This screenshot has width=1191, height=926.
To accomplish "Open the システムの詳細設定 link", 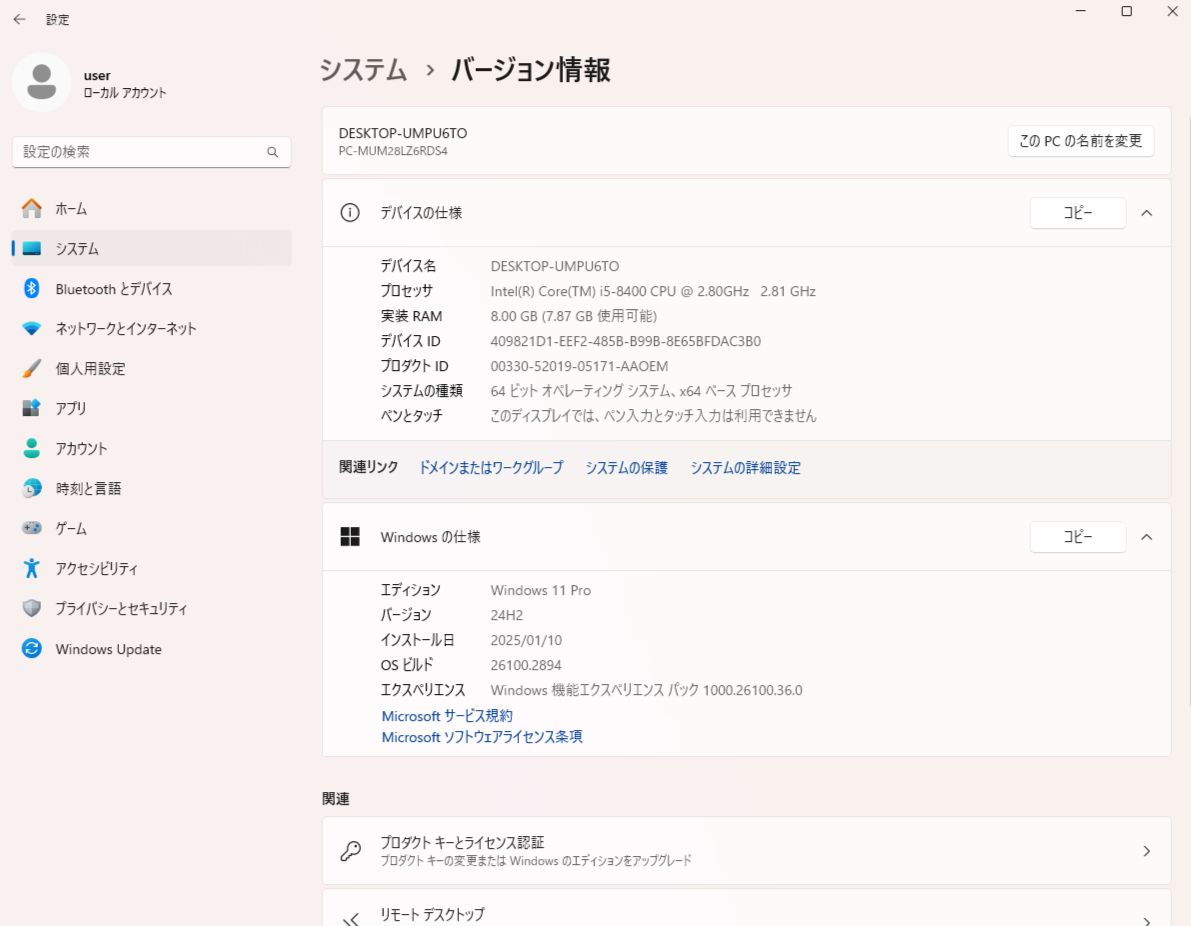I will 745,468.
